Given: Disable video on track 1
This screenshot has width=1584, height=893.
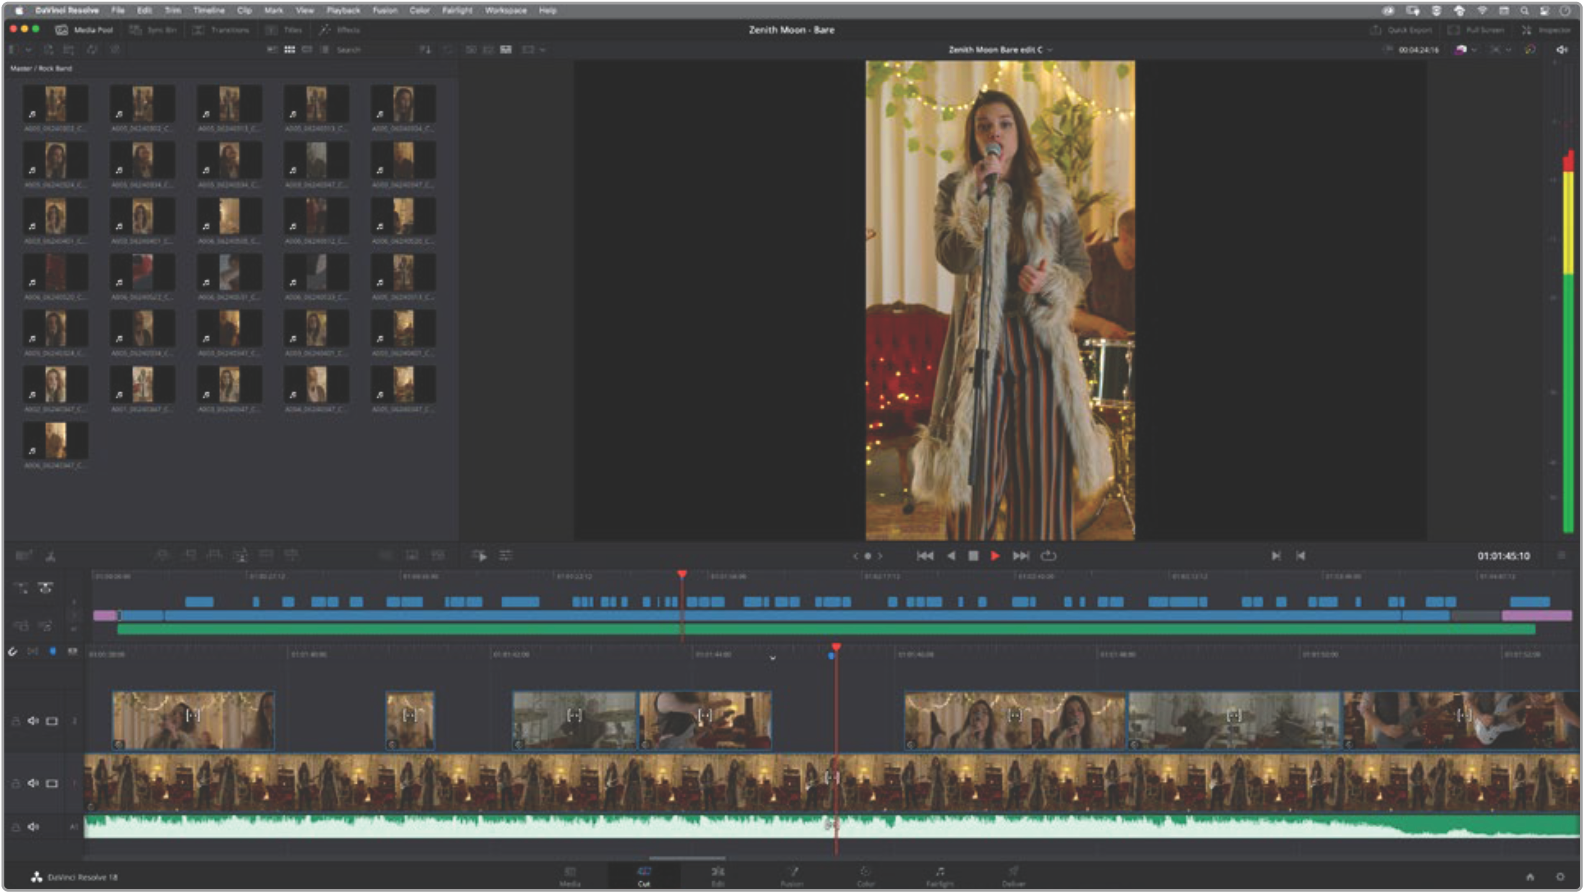Looking at the screenshot, I should pyautogui.click(x=52, y=784).
